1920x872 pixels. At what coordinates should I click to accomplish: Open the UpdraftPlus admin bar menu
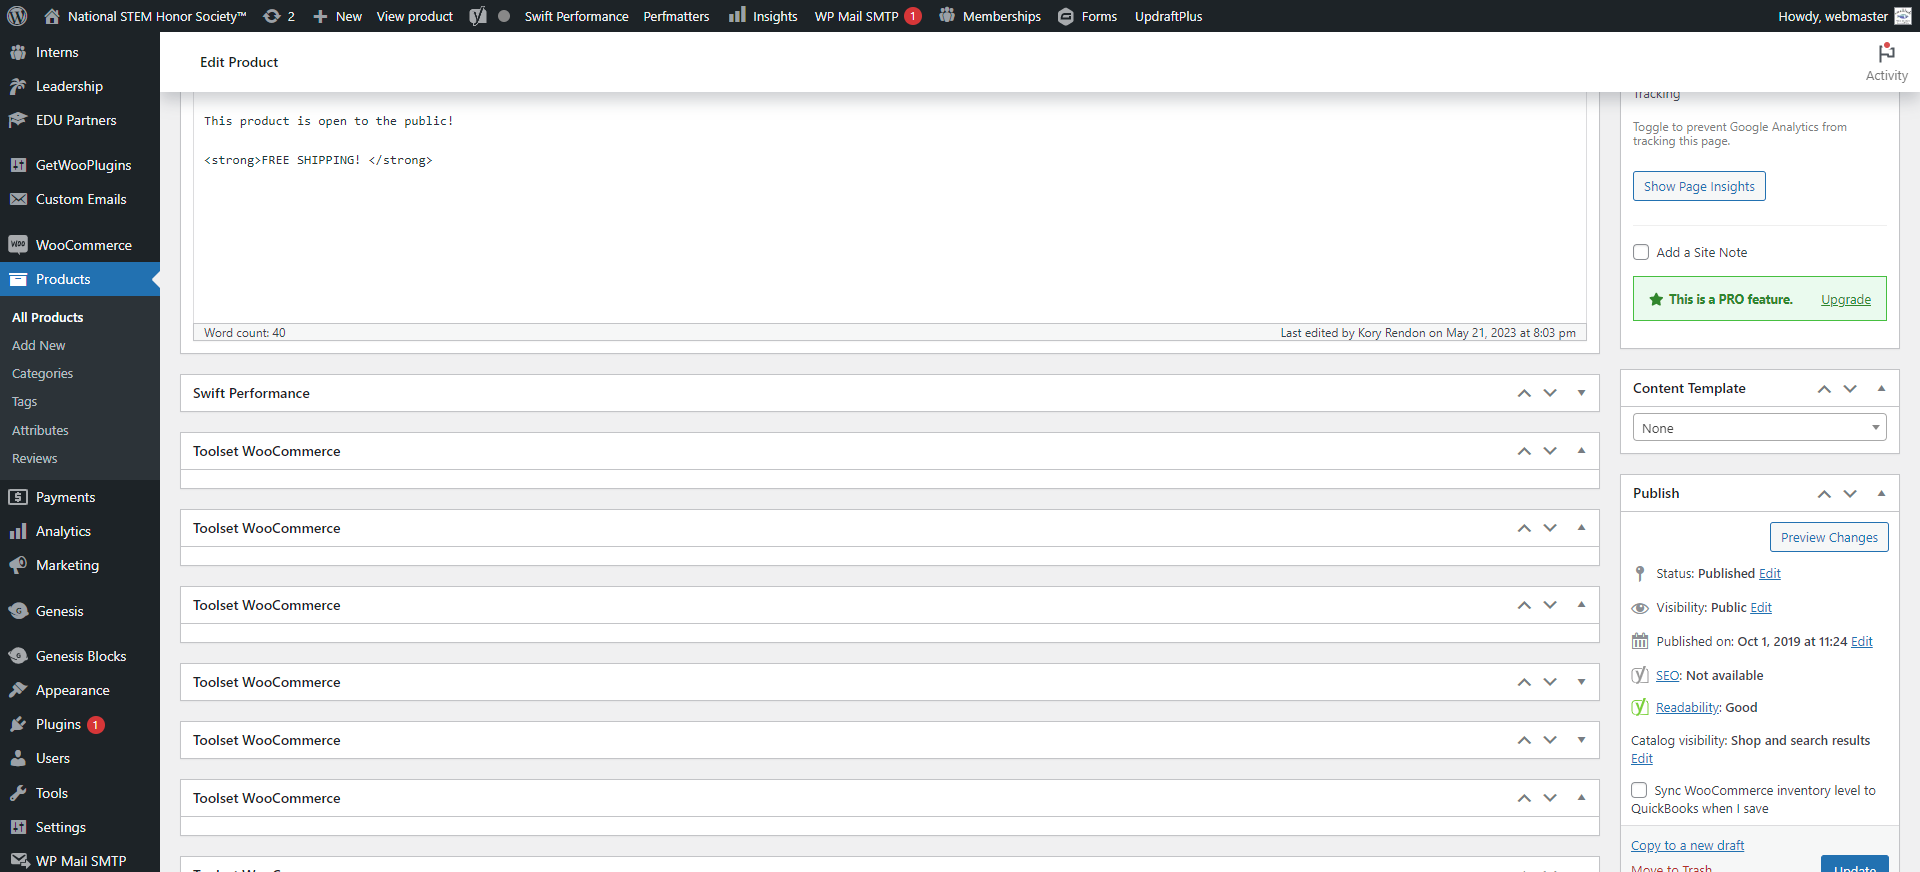[1168, 16]
